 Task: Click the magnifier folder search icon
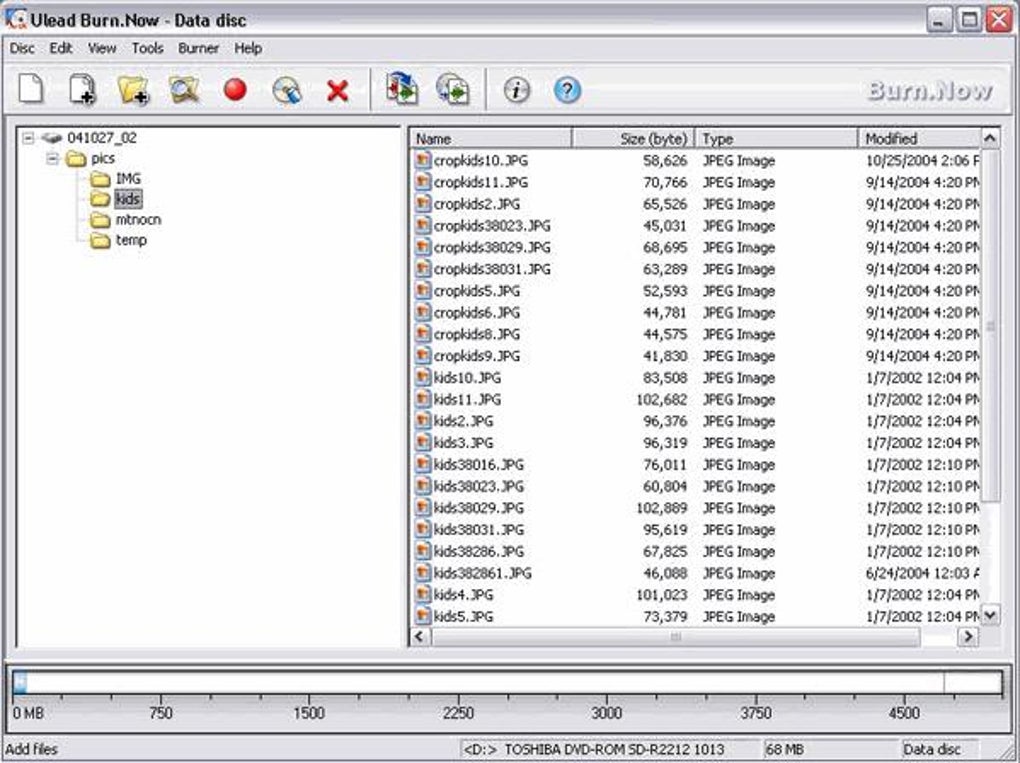(x=184, y=90)
